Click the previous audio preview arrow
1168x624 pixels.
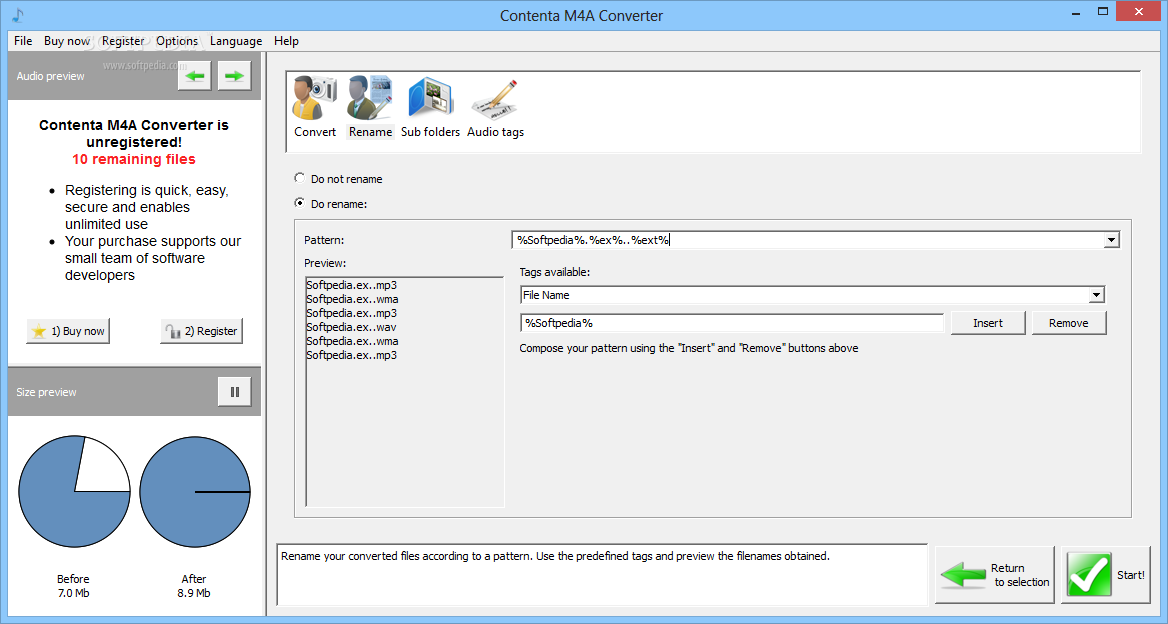click(194, 76)
